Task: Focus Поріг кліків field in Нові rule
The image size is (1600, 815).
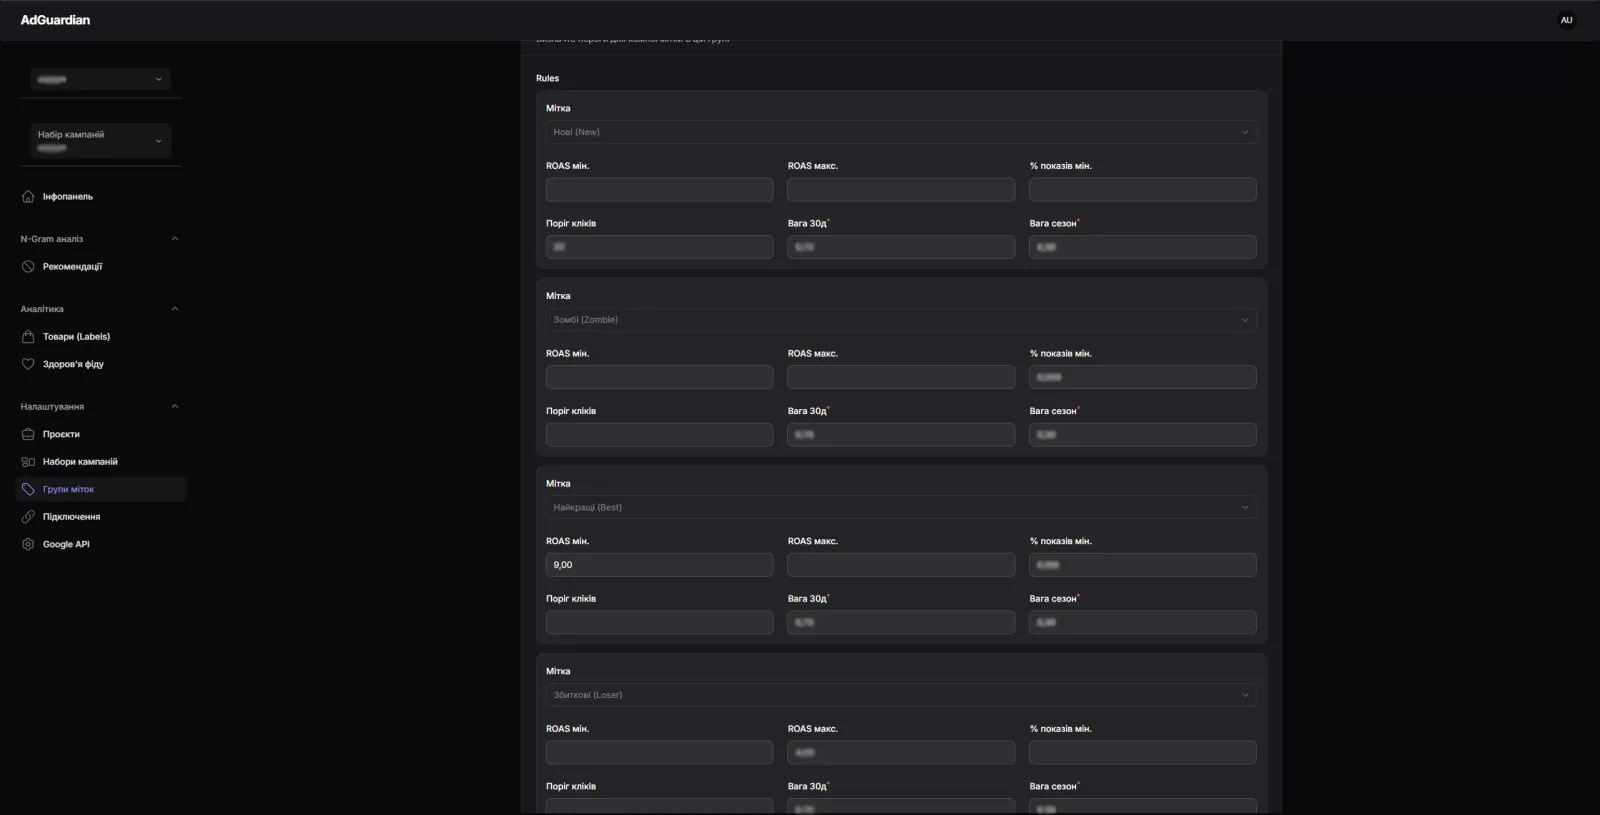Action: [x=659, y=247]
